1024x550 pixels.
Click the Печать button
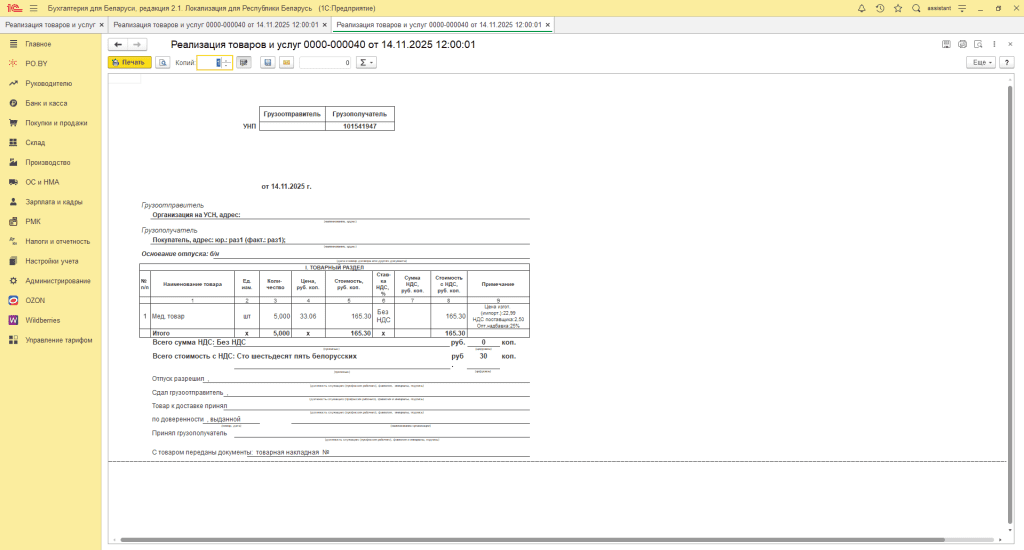[129, 62]
